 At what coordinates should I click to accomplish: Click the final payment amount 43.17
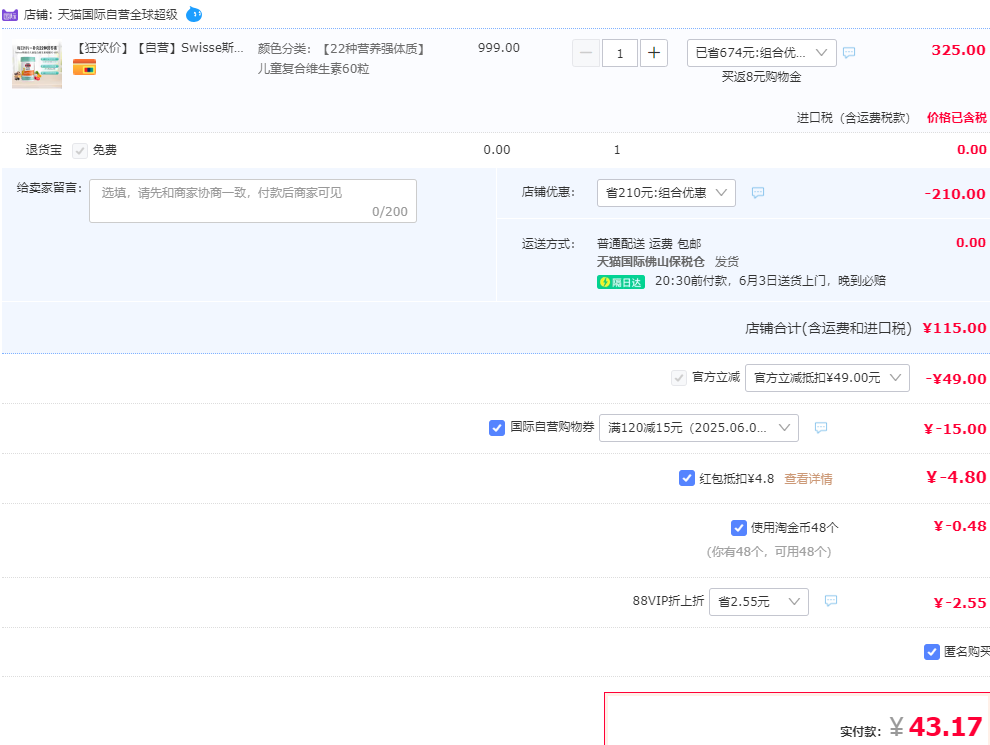tap(945, 727)
